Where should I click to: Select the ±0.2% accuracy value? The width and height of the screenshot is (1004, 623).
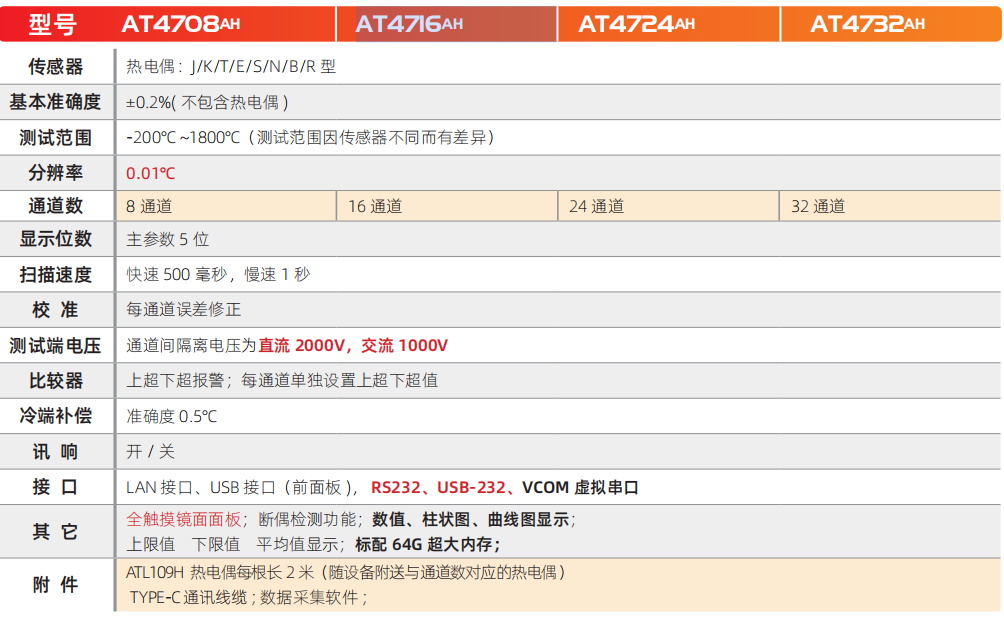coord(148,102)
